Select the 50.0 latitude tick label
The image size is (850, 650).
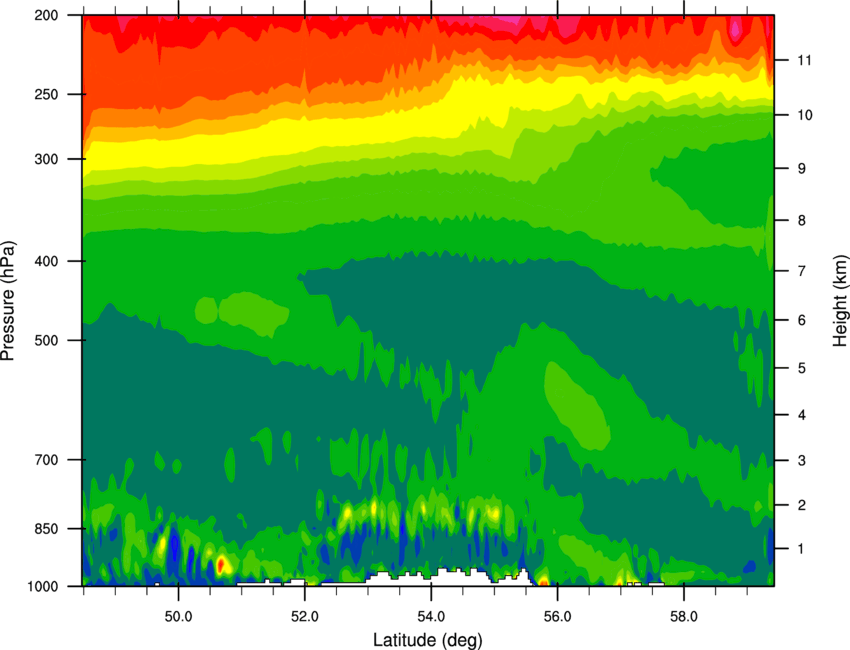tap(178, 617)
